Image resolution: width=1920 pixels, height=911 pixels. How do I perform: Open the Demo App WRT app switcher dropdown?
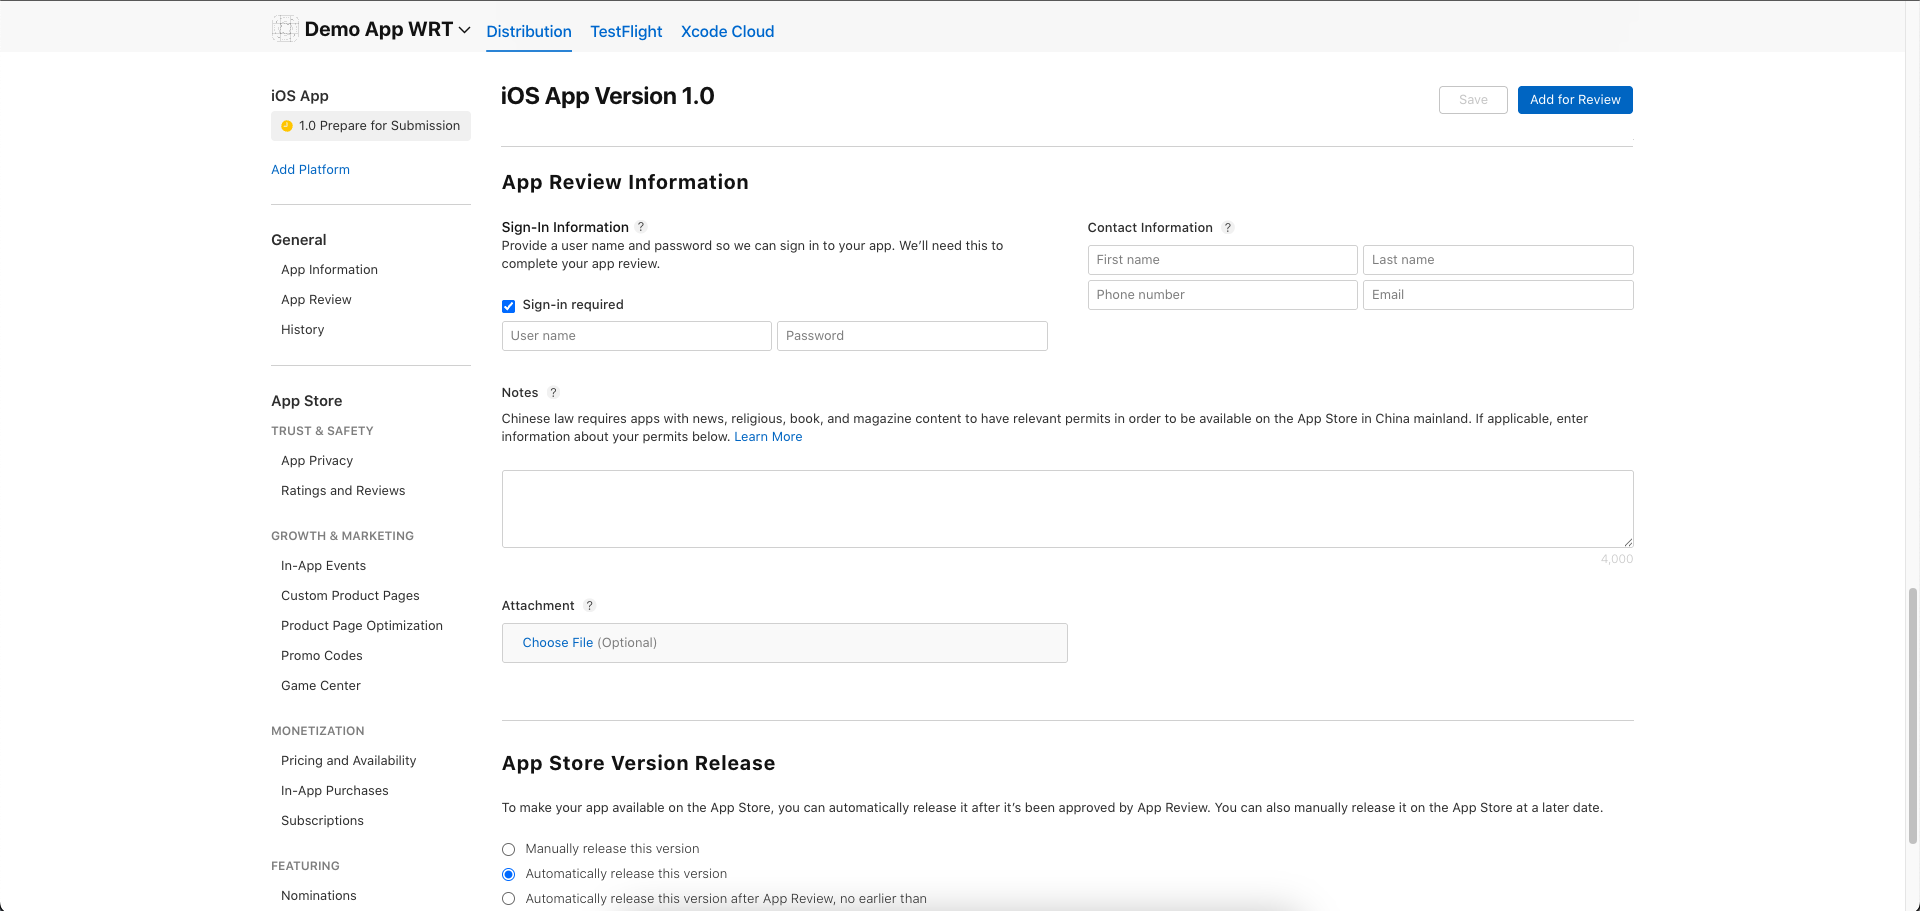(464, 30)
